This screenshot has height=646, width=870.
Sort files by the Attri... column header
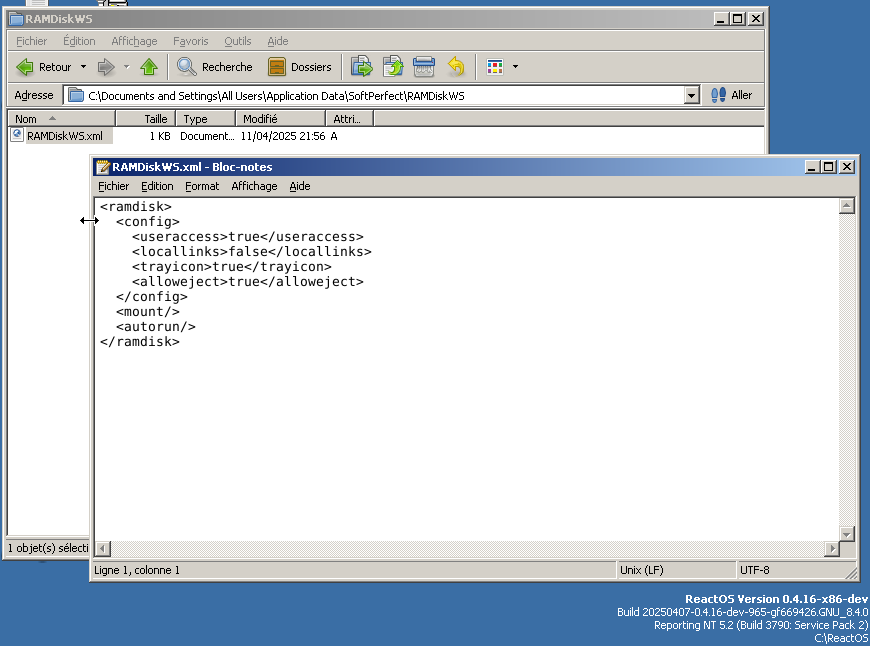pos(350,119)
